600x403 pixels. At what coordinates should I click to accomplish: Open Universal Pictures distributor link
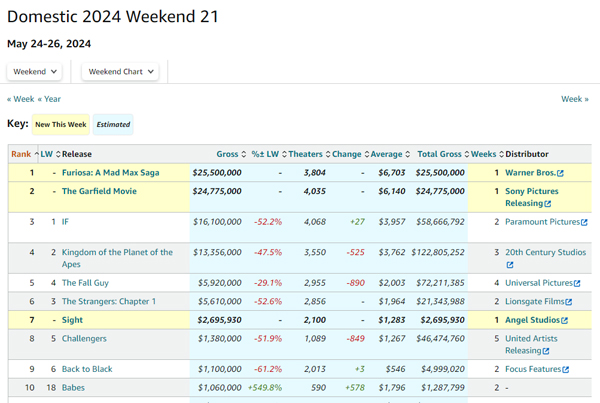539,283
